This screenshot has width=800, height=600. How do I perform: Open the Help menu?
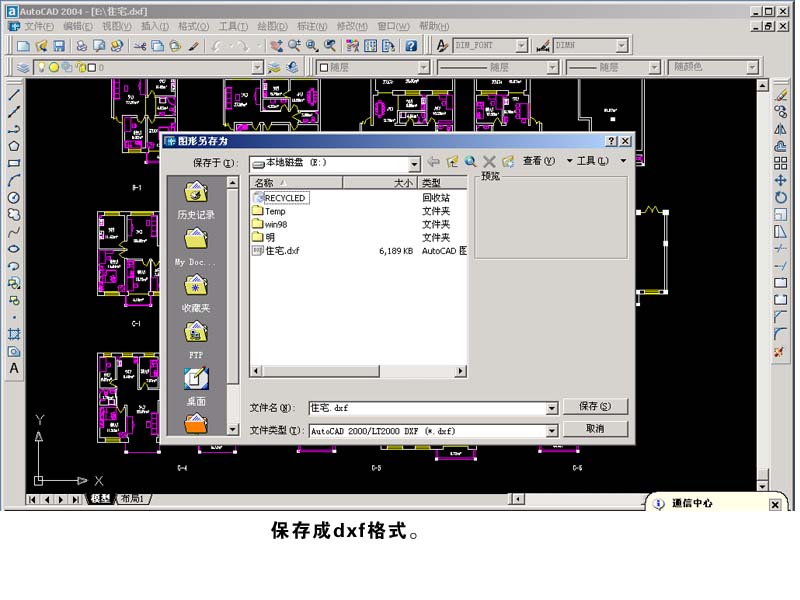coord(434,26)
